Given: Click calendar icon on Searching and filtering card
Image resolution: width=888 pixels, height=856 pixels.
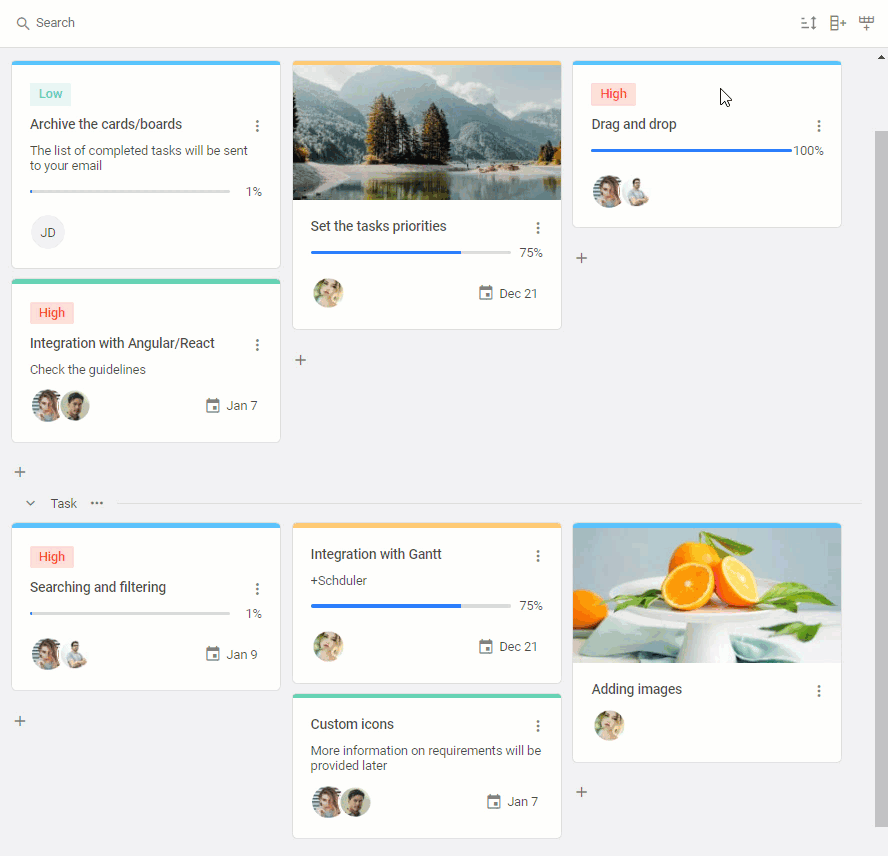Looking at the screenshot, I should [212, 654].
